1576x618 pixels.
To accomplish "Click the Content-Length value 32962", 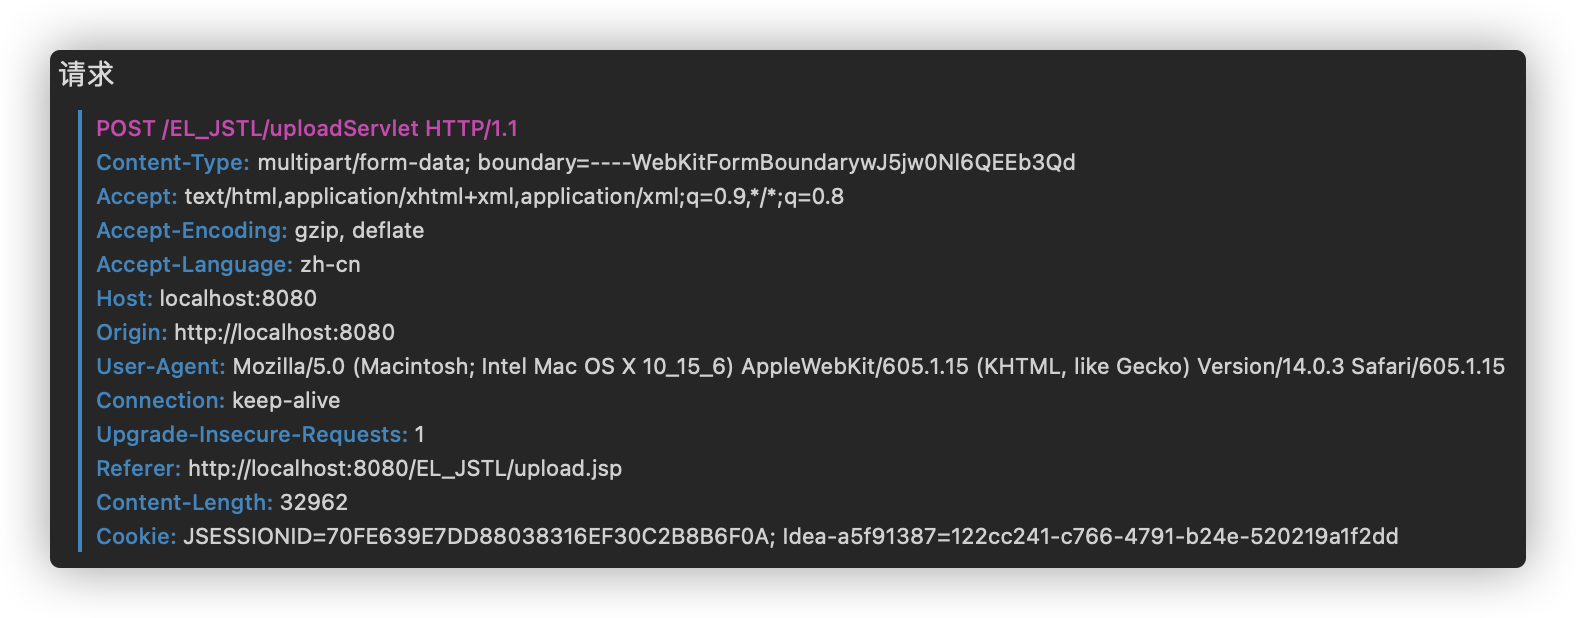I will click(x=314, y=503).
